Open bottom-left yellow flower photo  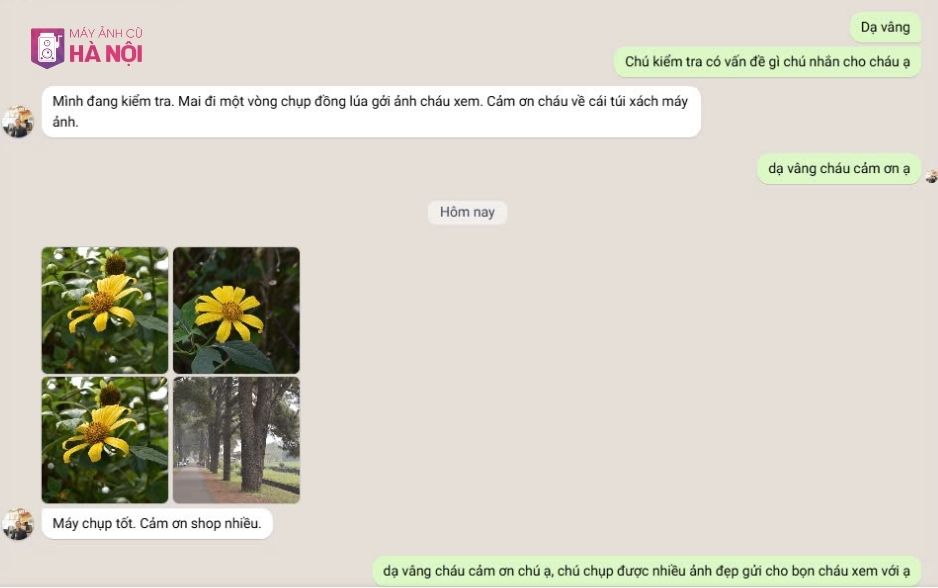point(105,440)
